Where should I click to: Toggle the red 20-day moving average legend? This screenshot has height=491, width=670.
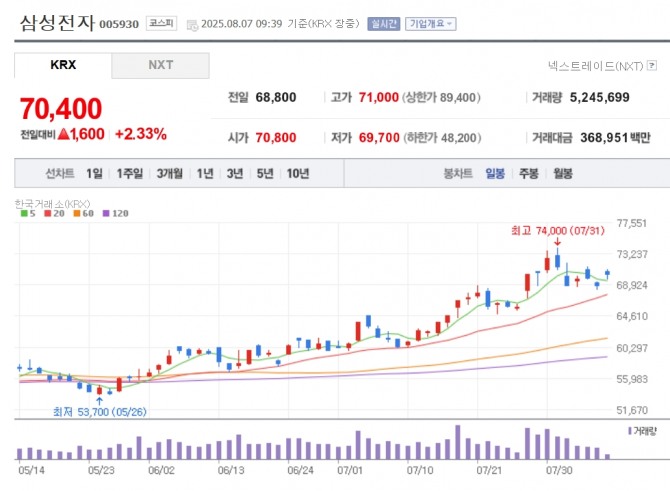click(x=46, y=213)
